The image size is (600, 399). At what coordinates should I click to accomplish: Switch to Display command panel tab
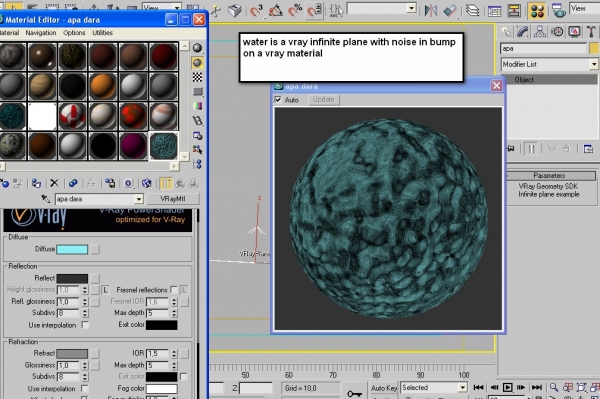click(574, 32)
